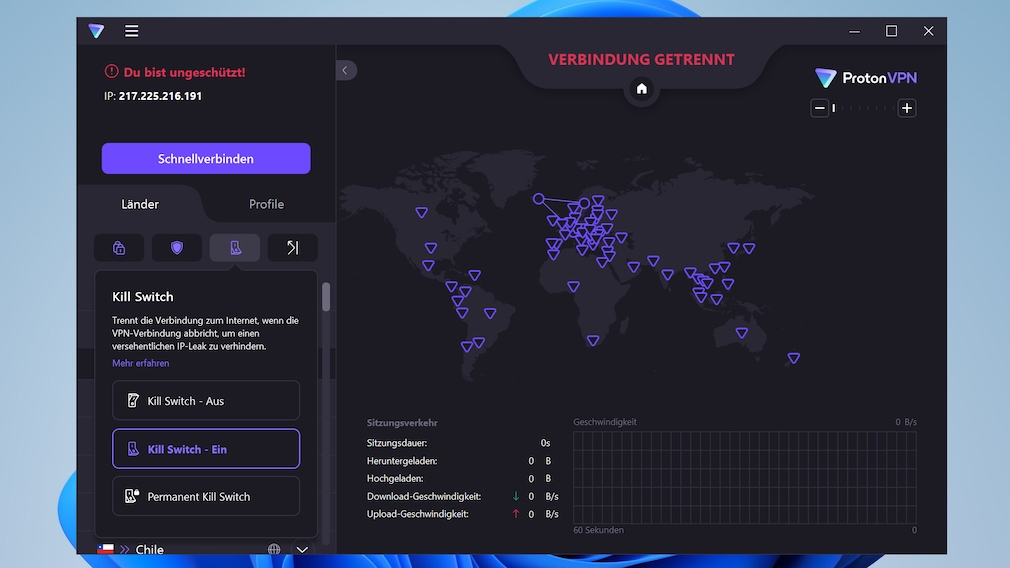The width and height of the screenshot is (1010, 568).
Task: Click the VERBINDUNG GETRENNT status text
Action: (x=642, y=59)
